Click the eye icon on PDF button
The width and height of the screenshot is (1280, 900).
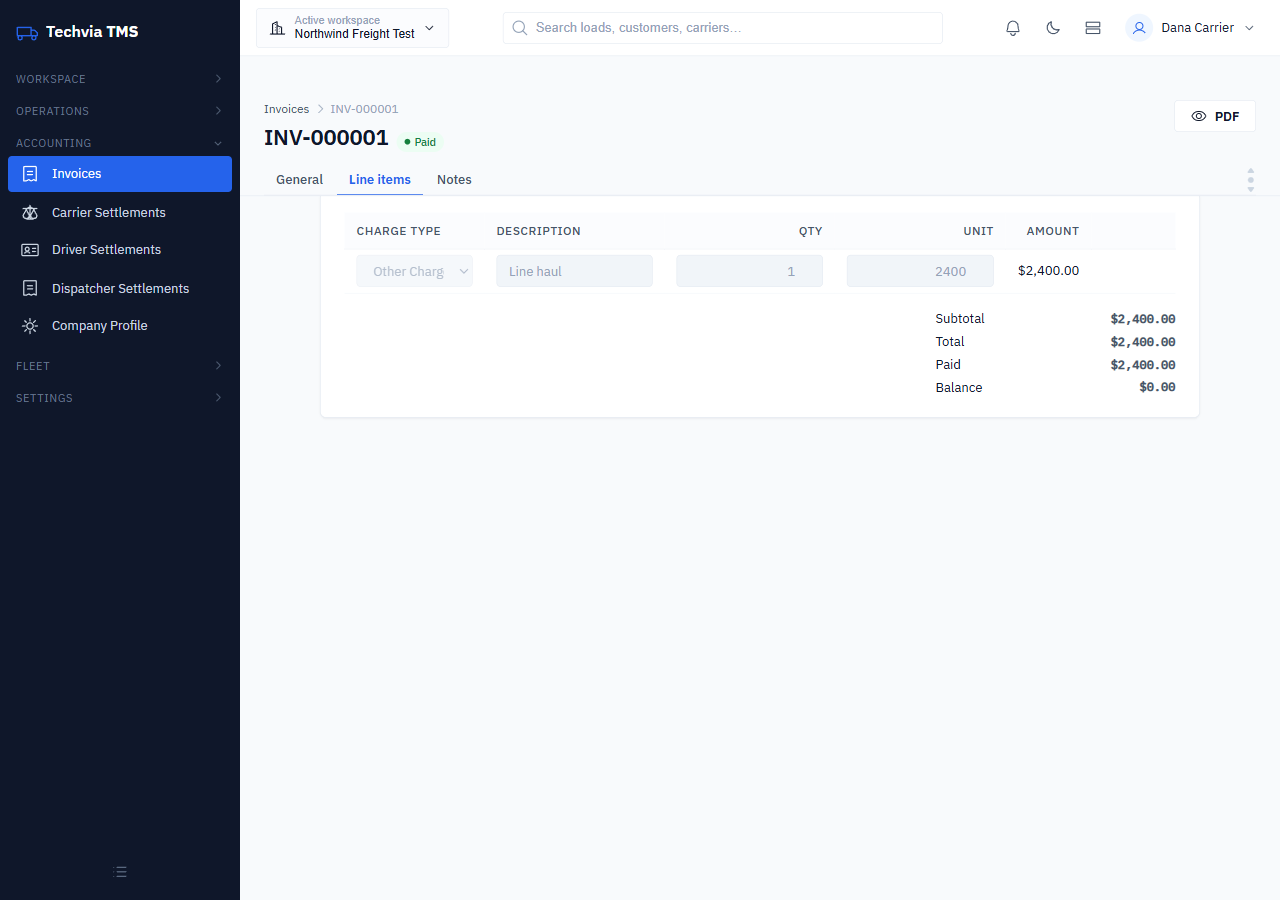[x=1199, y=117]
